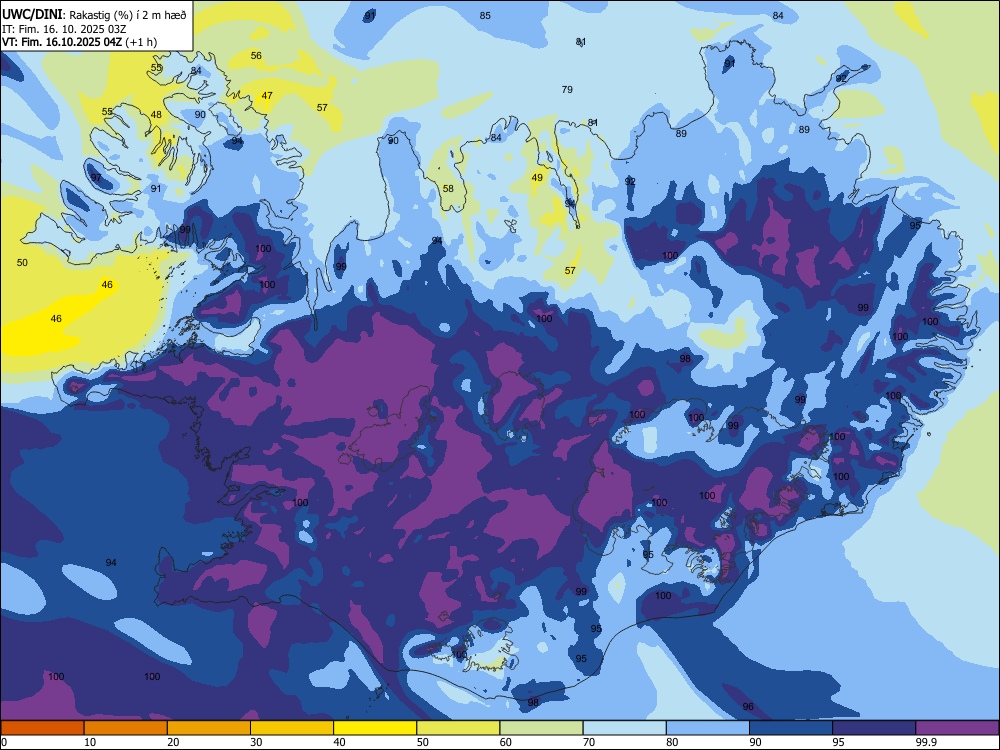This screenshot has width=1000, height=750.
Task: Click the humidity value 97 in the Westfjords
Action: click(x=96, y=177)
